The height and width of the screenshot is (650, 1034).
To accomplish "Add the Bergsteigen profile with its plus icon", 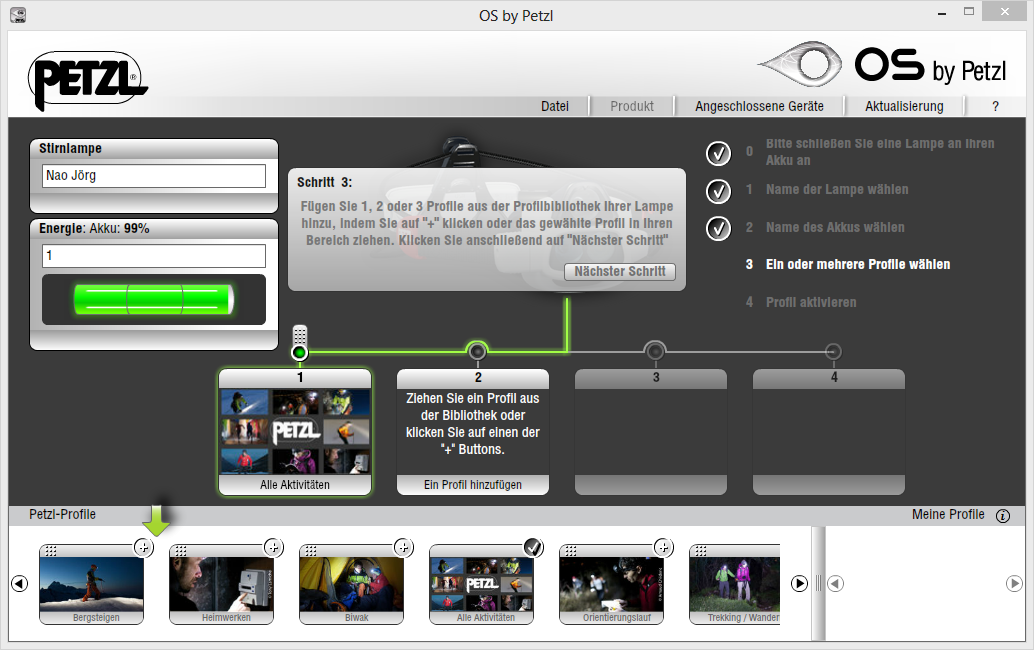I will pyautogui.click(x=143, y=547).
